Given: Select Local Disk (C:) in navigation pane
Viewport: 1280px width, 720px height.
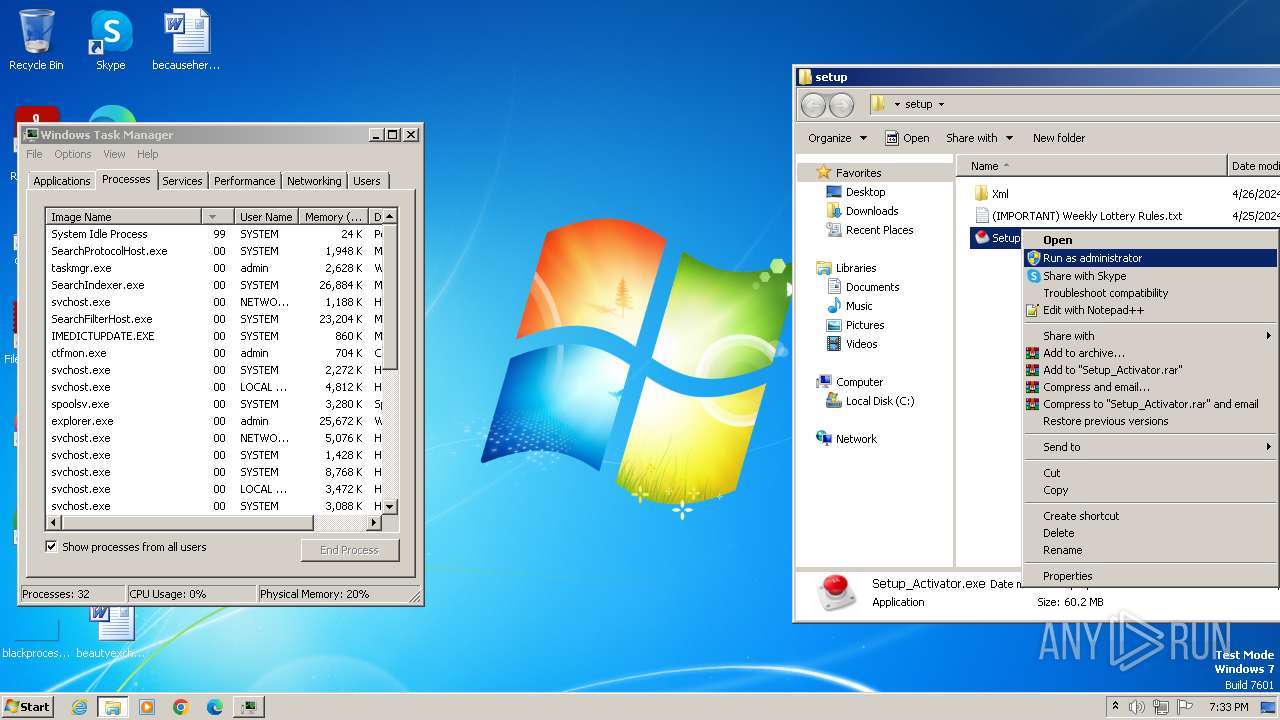Looking at the screenshot, I should (879, 401).
